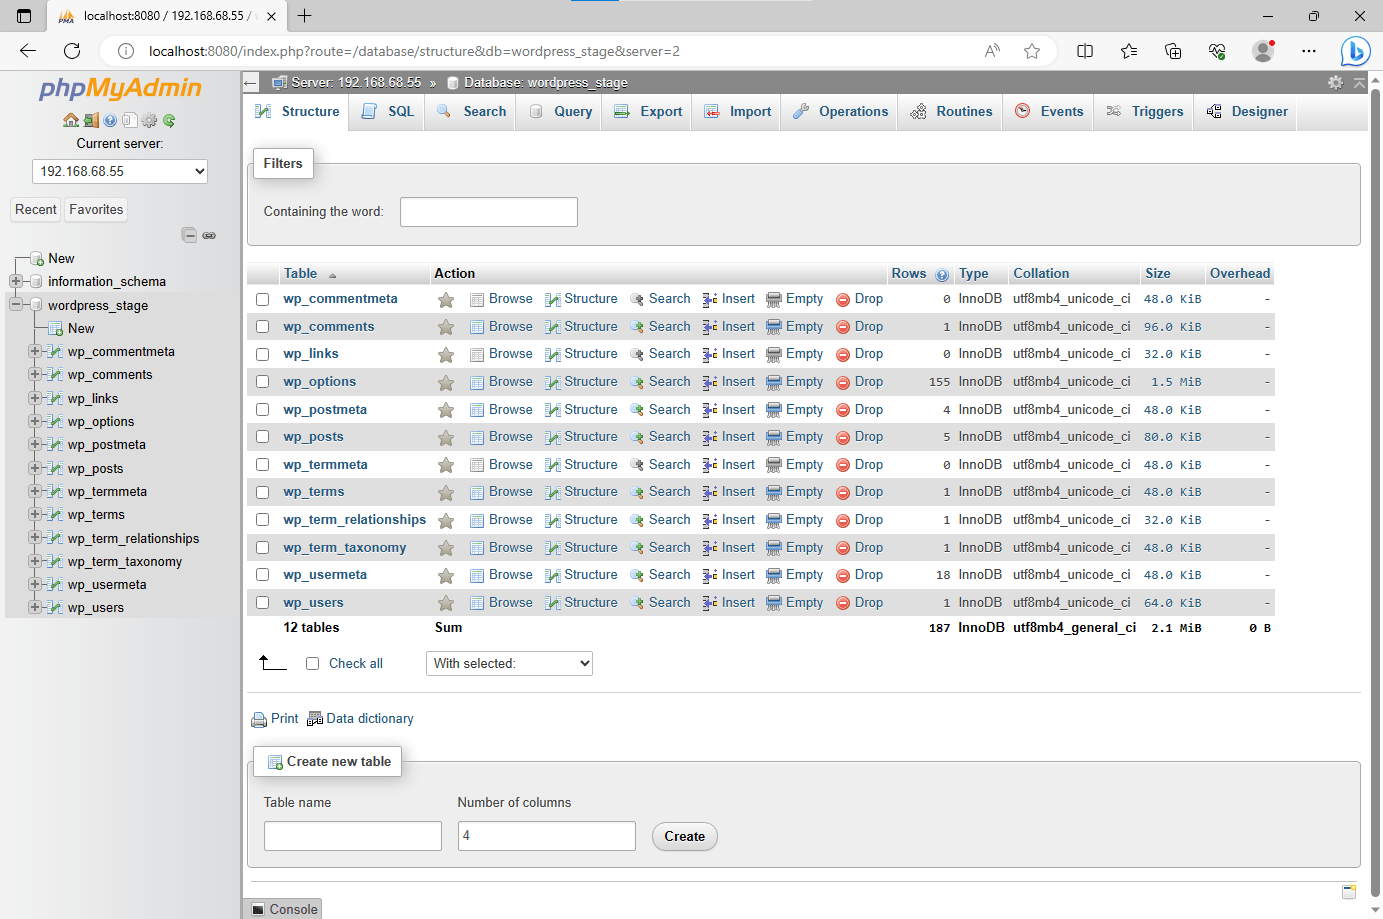
Task: Click the collapse-all icon in the navigation tree
Action: point(189,235)
